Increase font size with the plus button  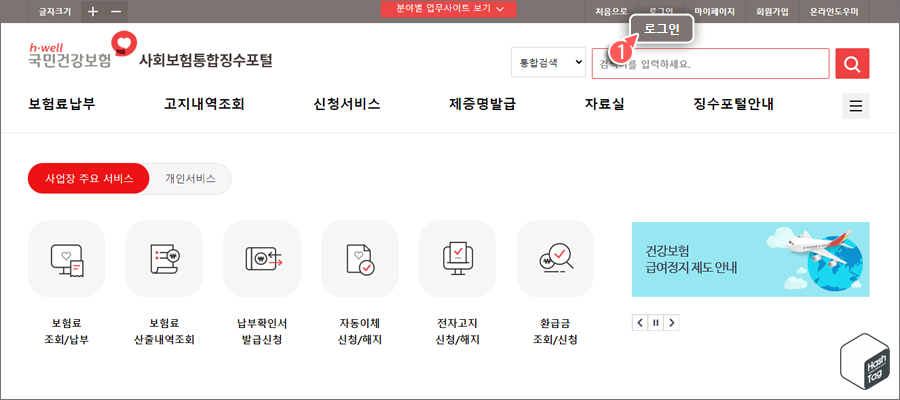click(x=93, y=11)
